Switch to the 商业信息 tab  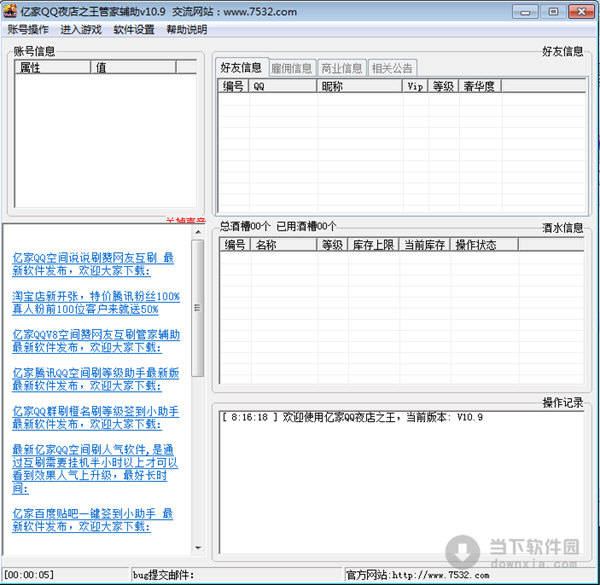[342, 68]
